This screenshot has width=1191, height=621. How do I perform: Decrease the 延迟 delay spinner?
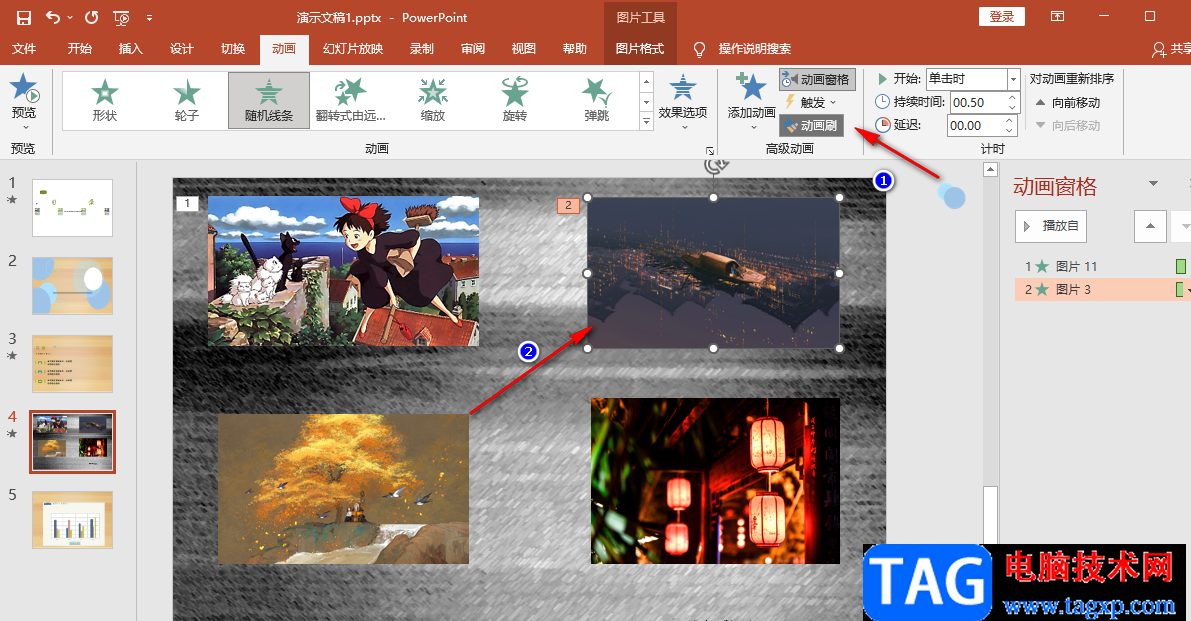tap(1010, 131)
